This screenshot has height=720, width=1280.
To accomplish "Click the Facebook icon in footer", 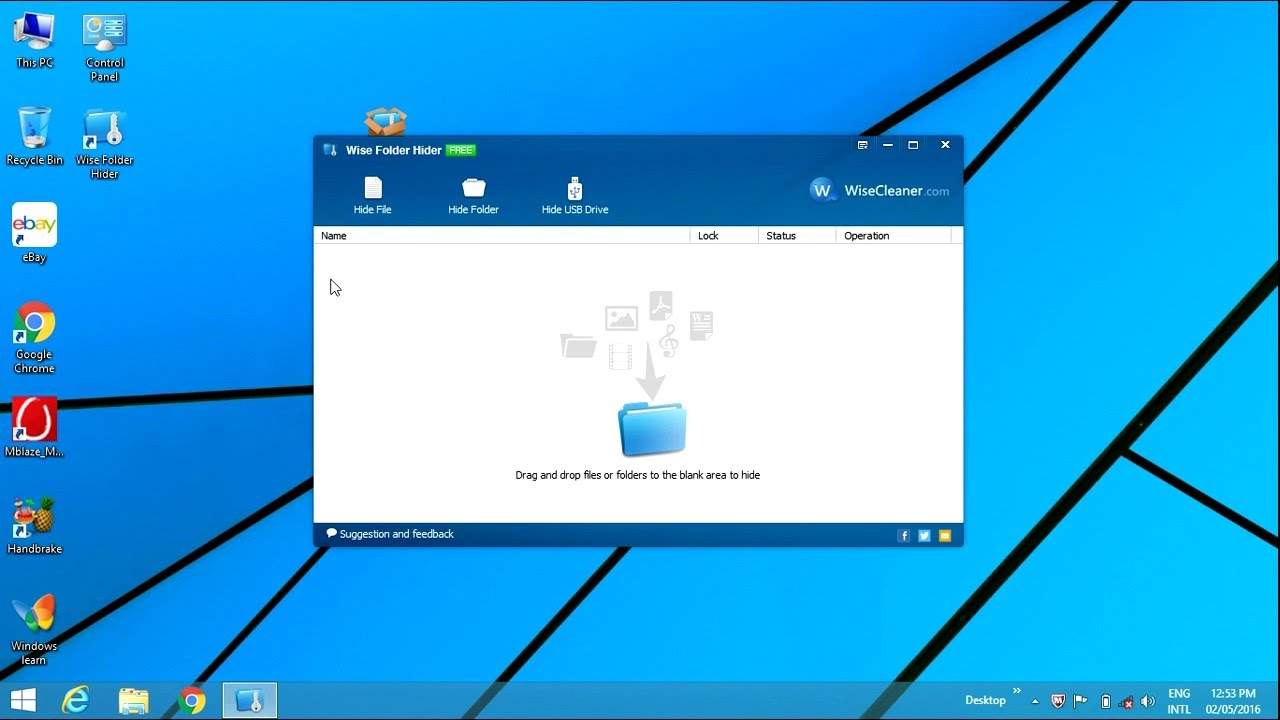I will coord(904,536).
